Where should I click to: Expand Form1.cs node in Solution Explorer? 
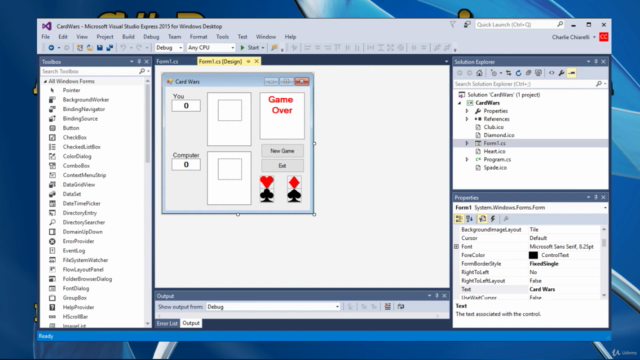467,143
